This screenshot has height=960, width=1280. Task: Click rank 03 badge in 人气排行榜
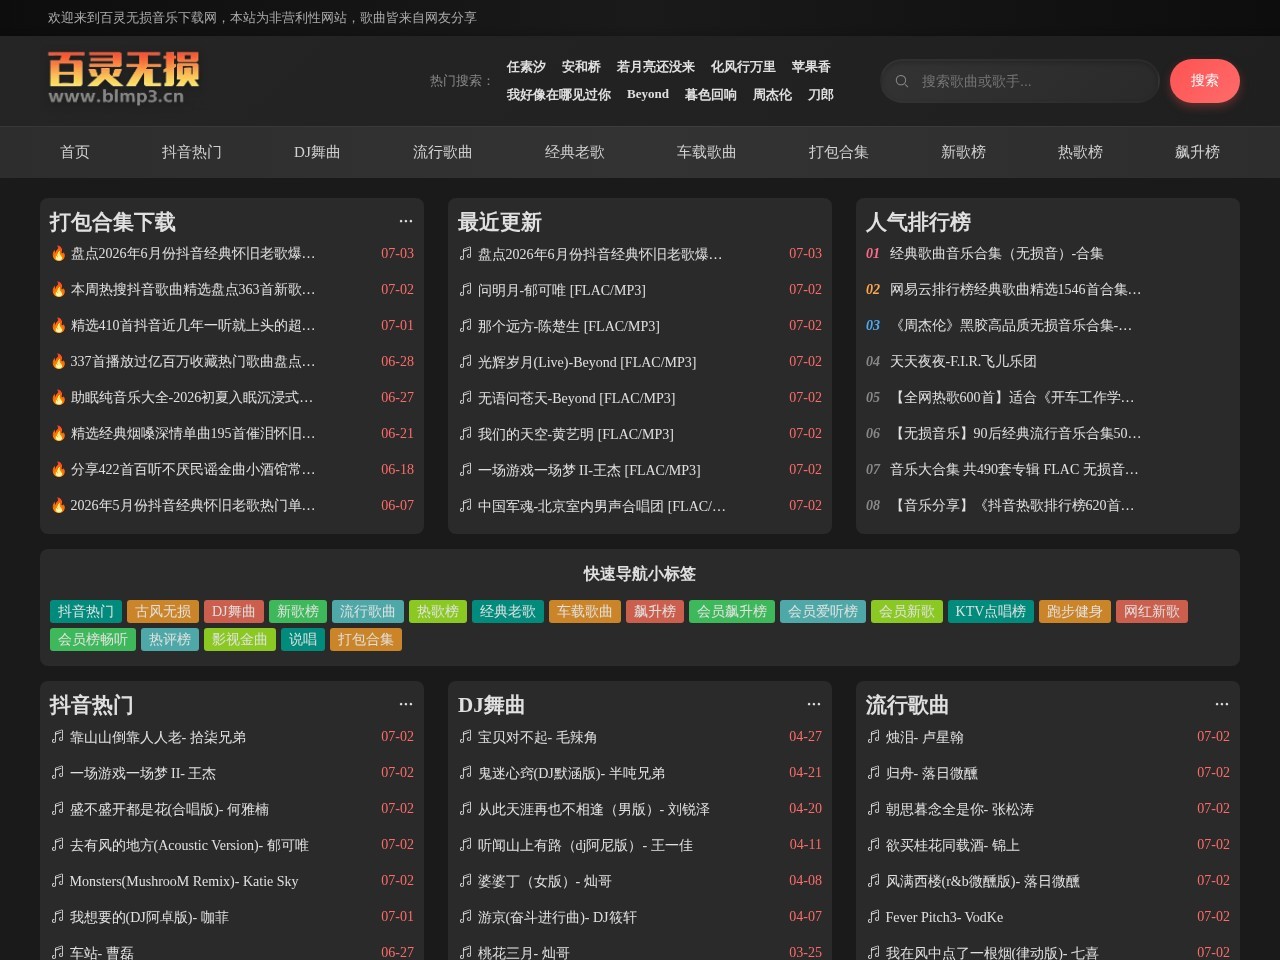pos(873,325)
